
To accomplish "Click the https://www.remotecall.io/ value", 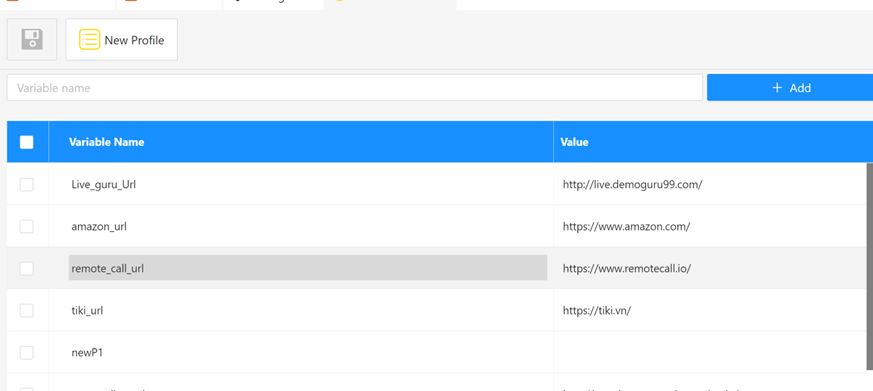I will point(627,268).
